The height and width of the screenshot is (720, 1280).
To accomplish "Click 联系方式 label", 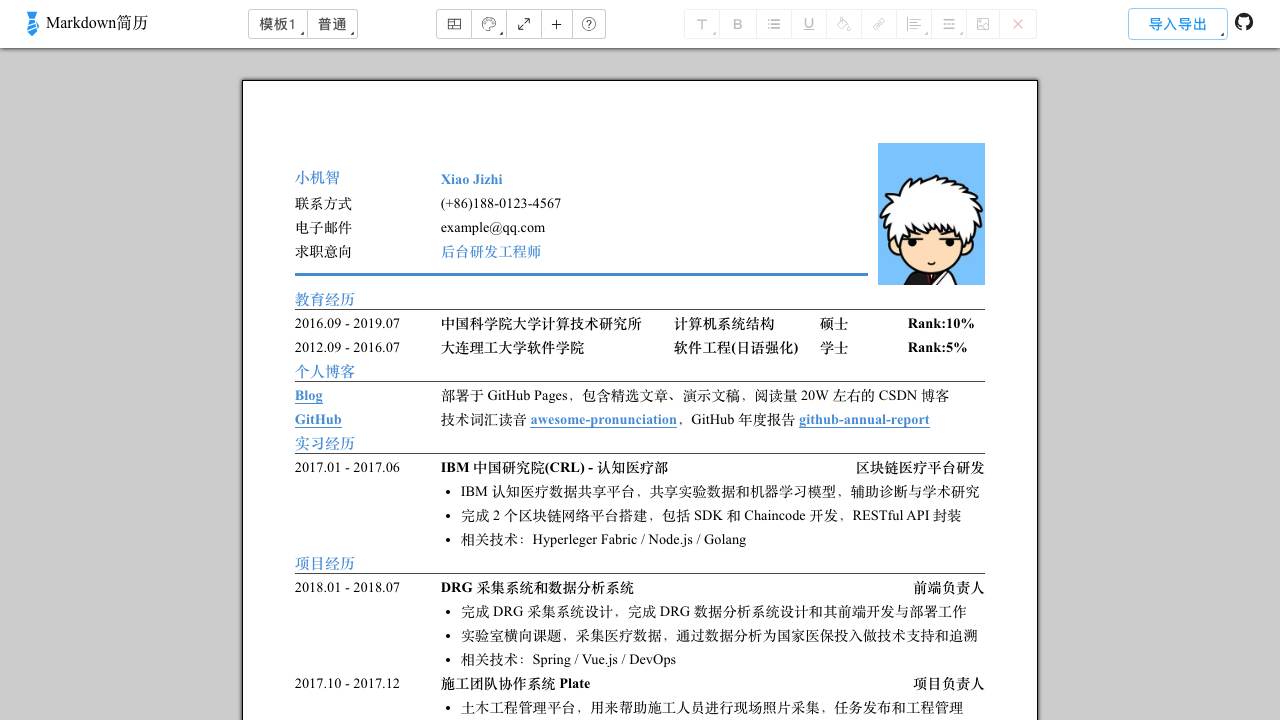I will pos(323,204).
